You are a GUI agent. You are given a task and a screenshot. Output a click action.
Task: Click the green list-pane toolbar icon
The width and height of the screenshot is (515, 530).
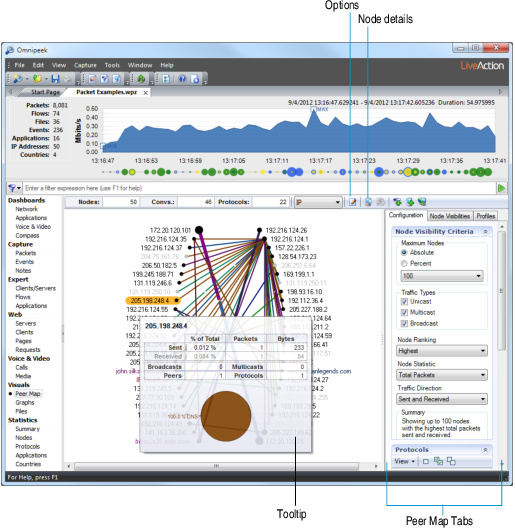point(166,79)
